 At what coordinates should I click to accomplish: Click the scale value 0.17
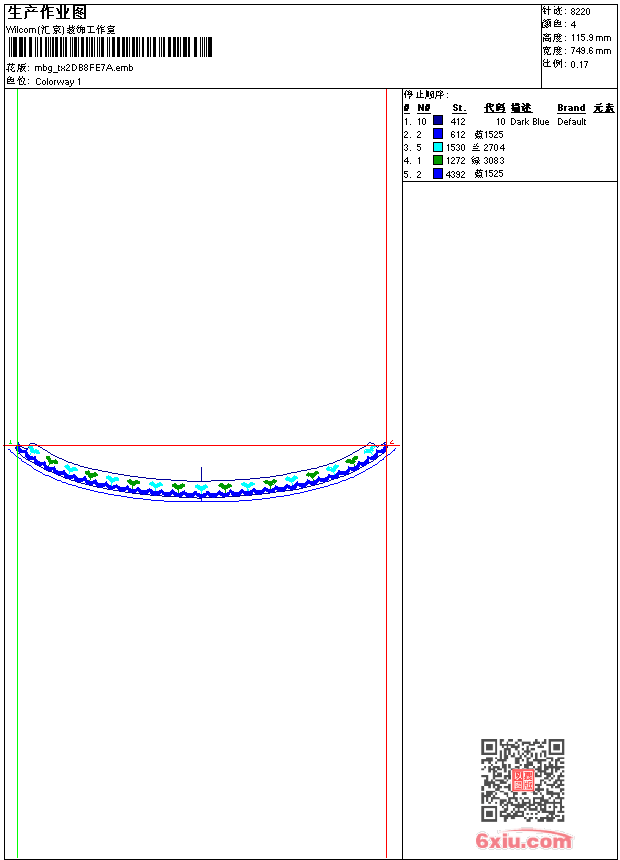[579, 64]
